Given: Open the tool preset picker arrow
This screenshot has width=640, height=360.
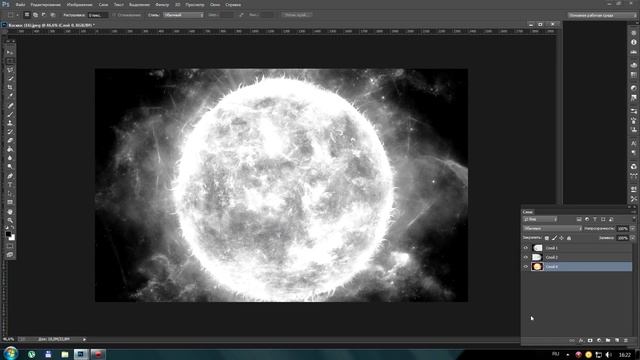Looking at the screenshot, I should tap(17, 15).
